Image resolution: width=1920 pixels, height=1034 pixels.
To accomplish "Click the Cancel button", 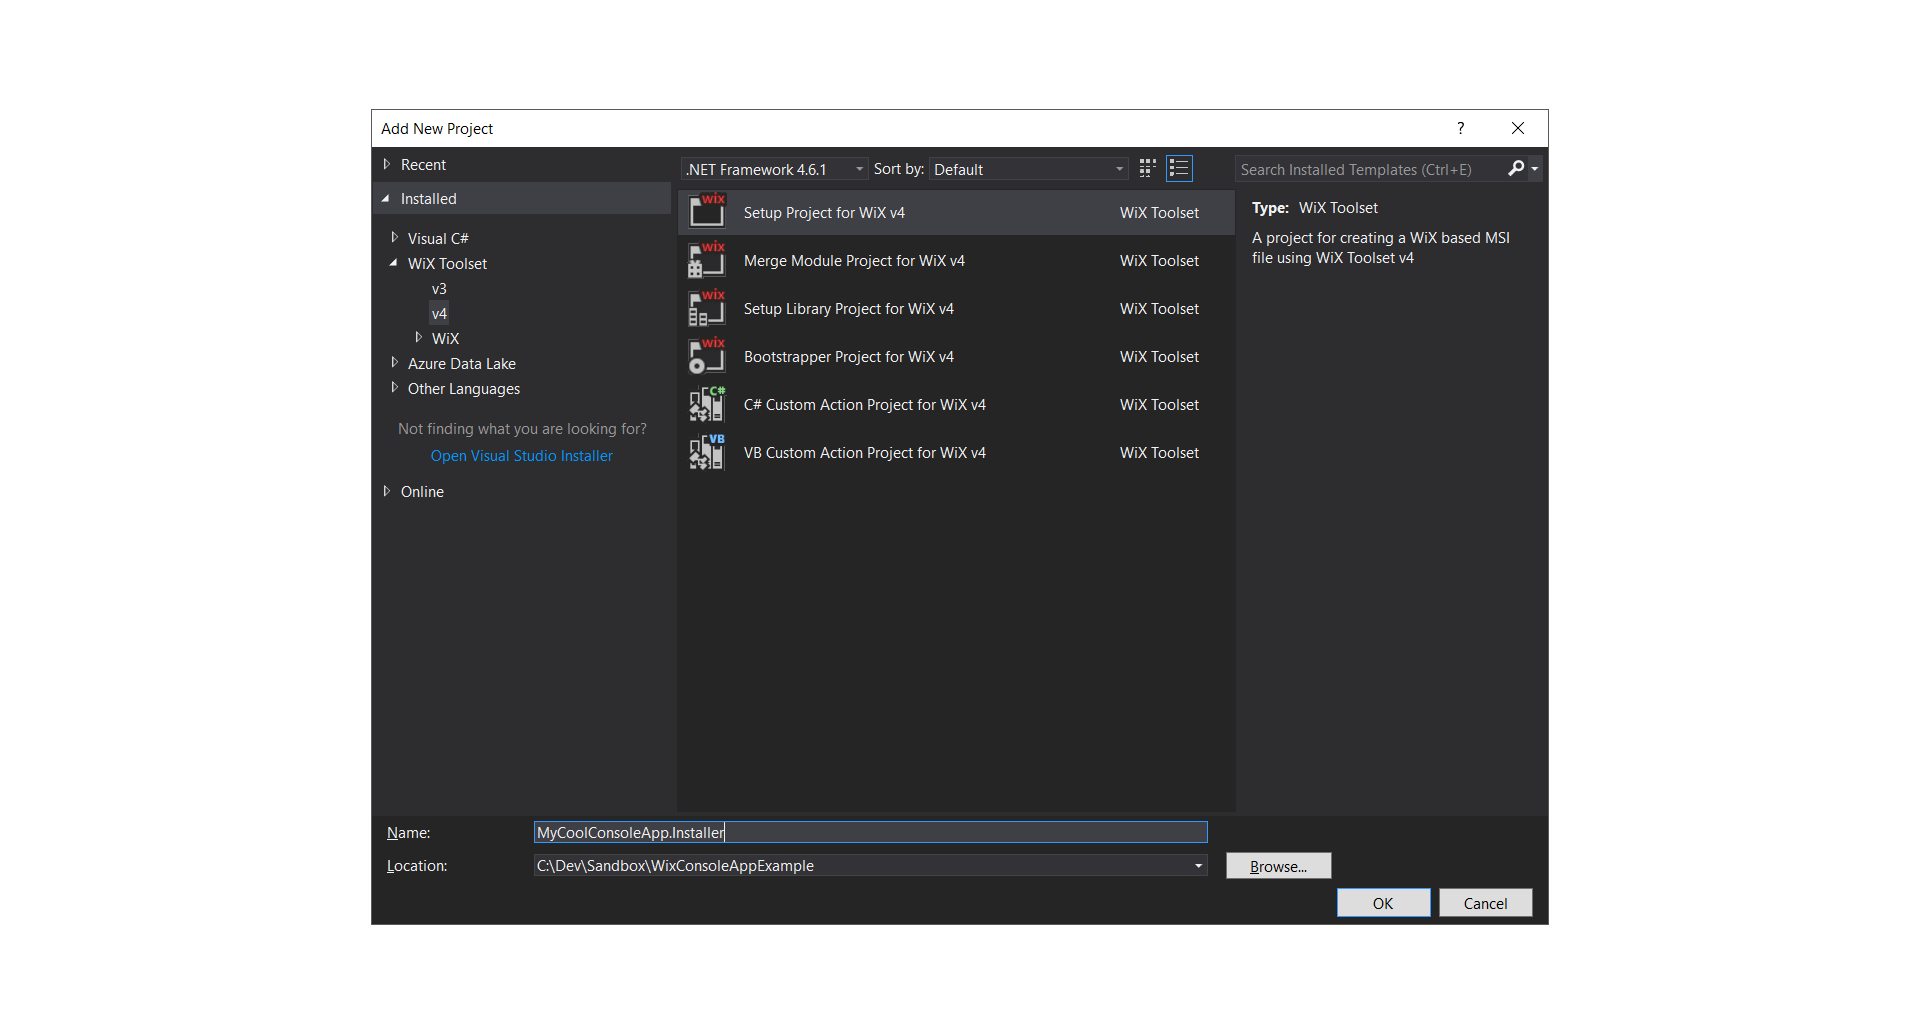I will pyautogui.click(x=1485, y=903).
